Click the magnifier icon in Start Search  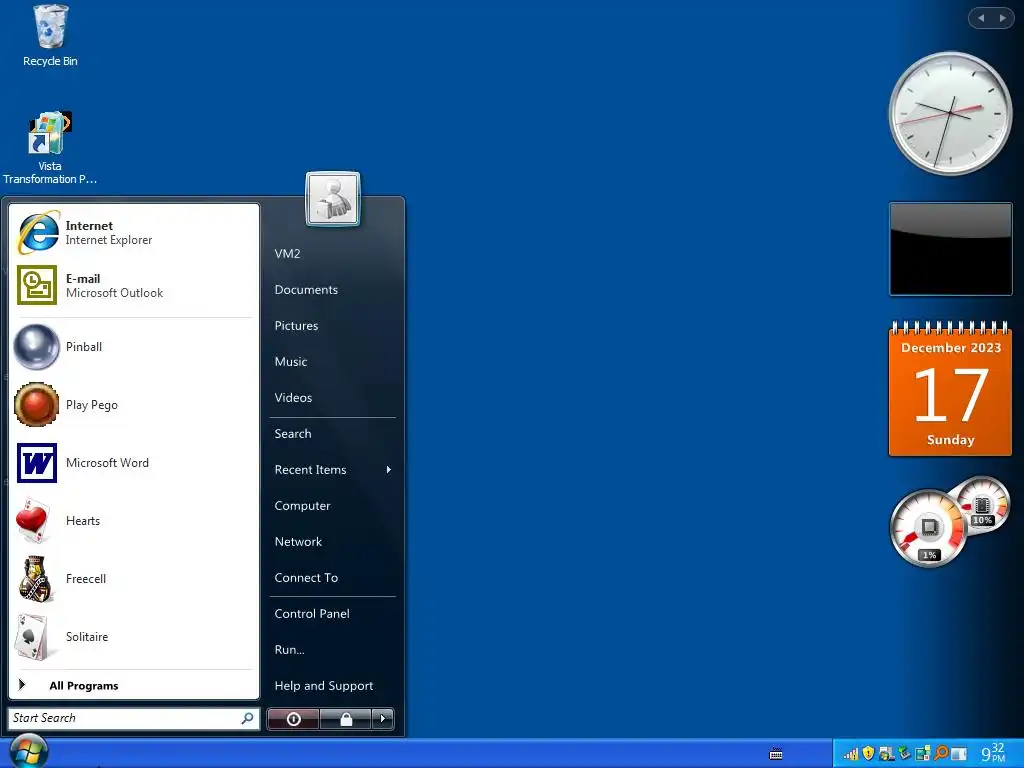(x=248, y=718)
